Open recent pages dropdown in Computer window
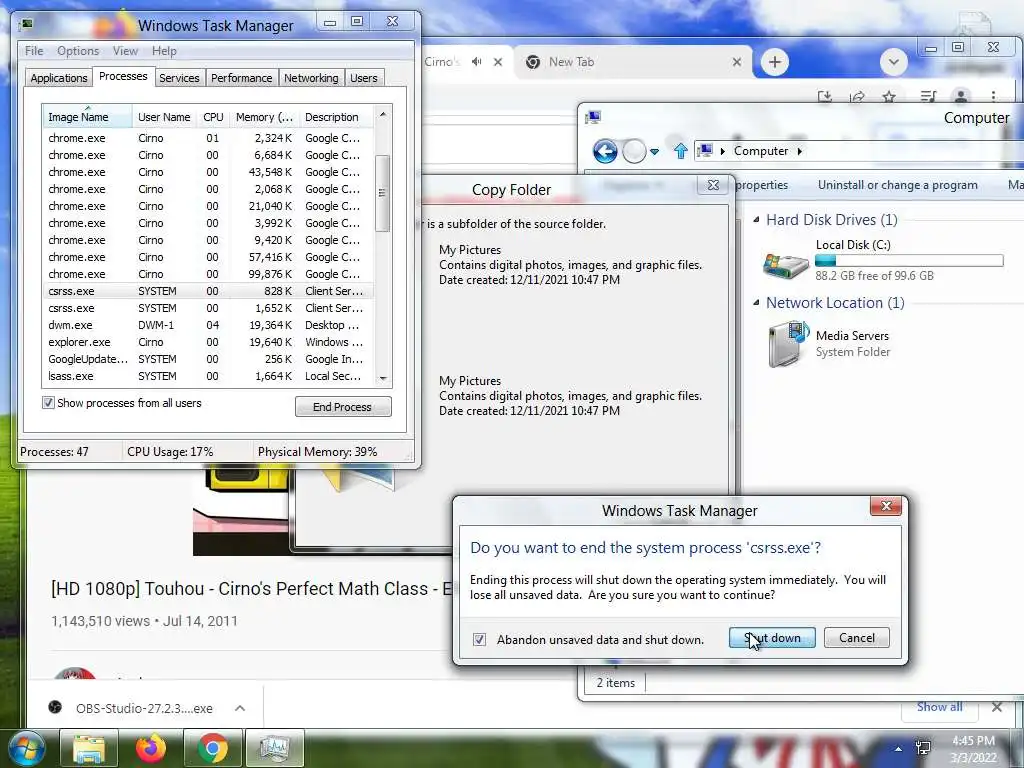Viewport: 1024px width, 768px height. coord(654,152)
